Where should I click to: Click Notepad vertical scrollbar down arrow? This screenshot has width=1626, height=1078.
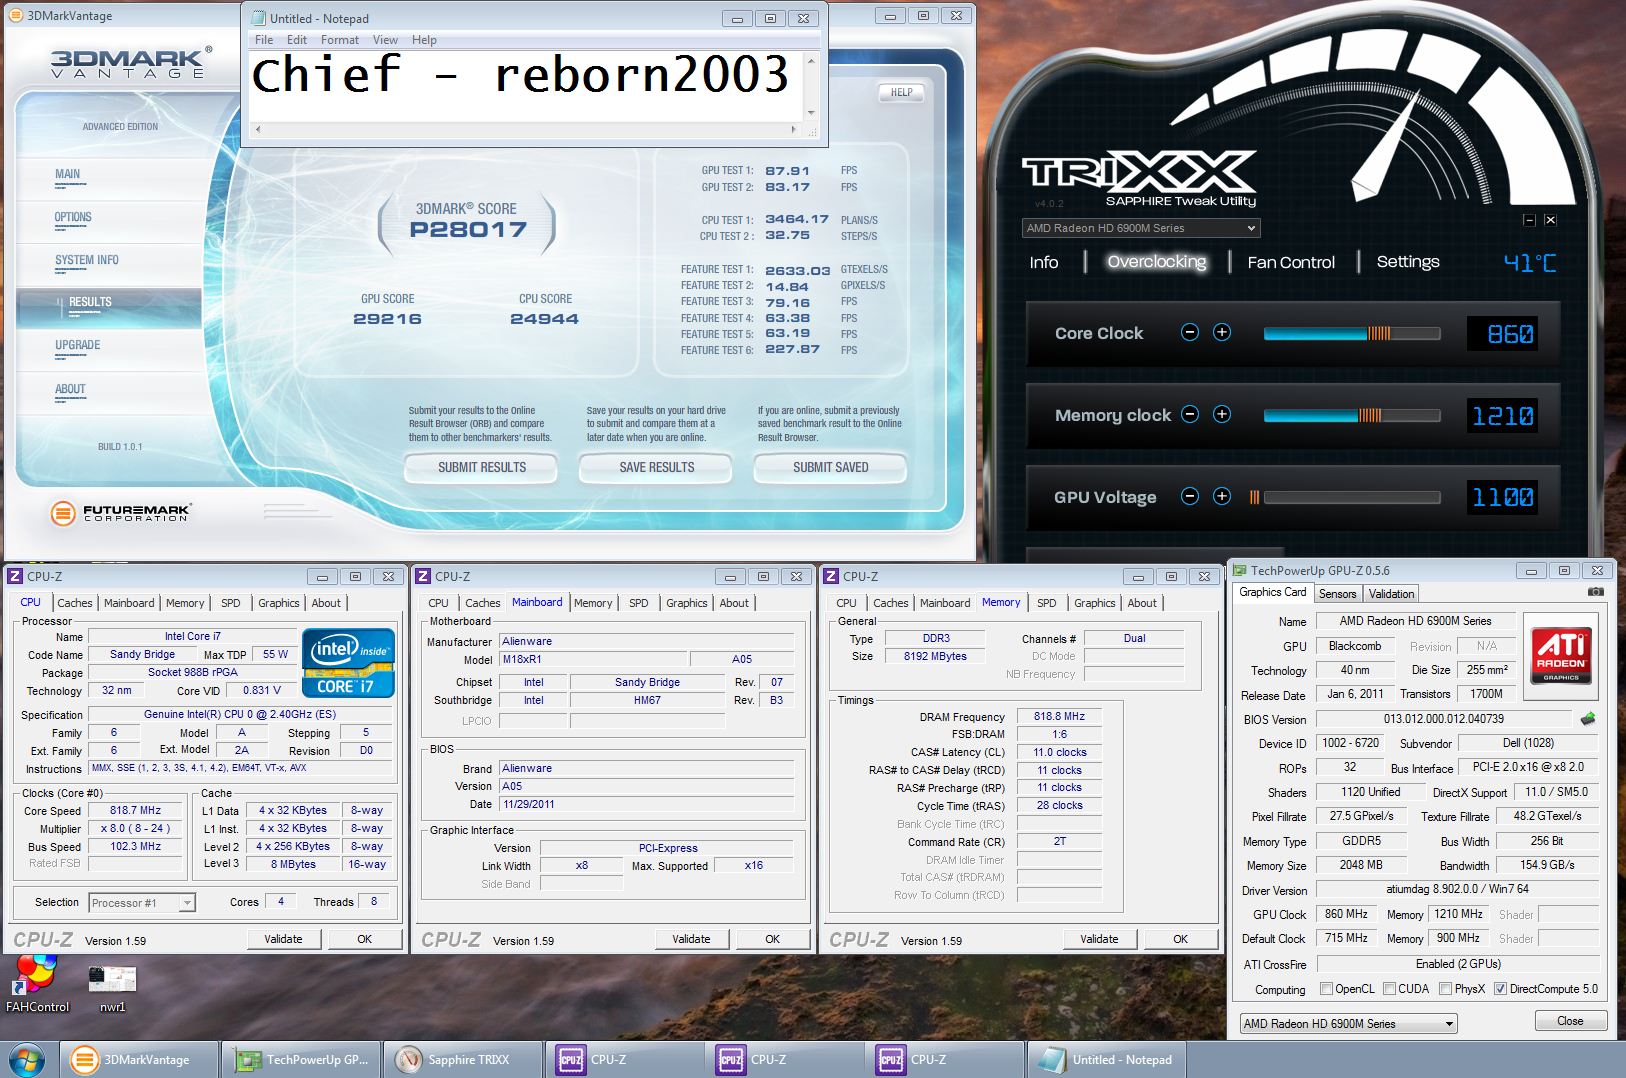811,113
